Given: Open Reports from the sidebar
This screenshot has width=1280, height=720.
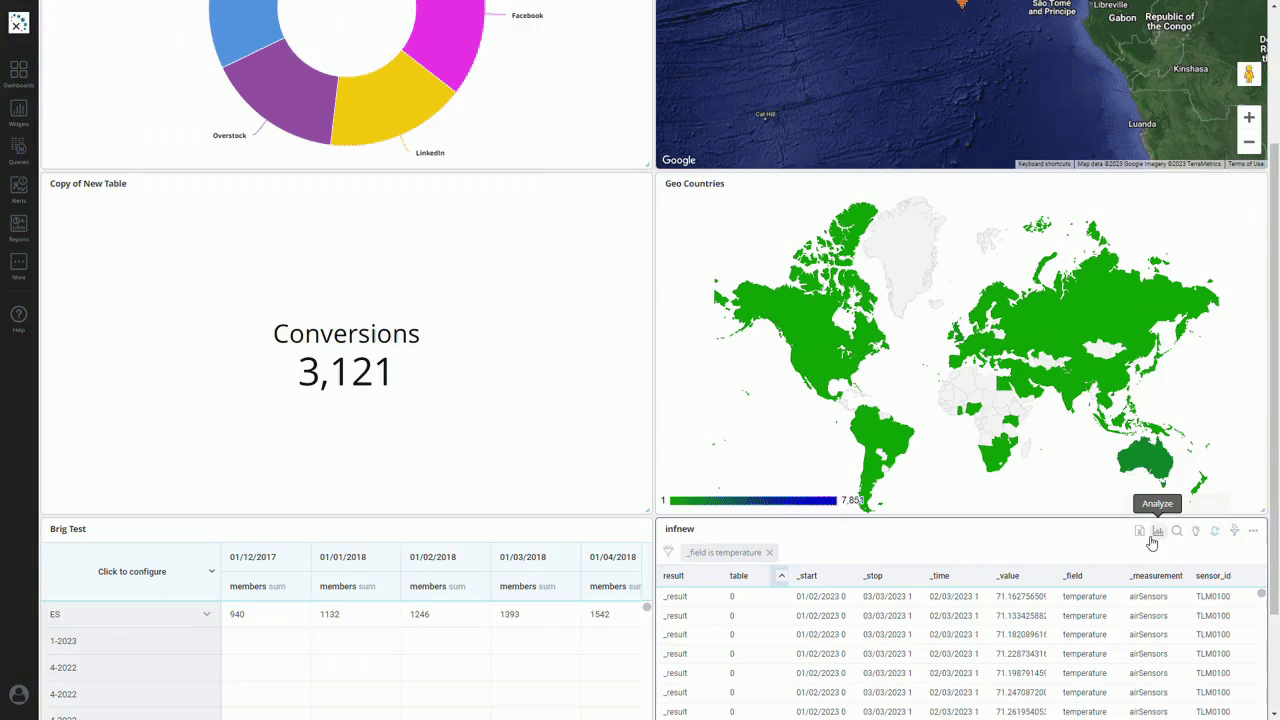Looking at the screenshot, I should [x=18, y=227].
